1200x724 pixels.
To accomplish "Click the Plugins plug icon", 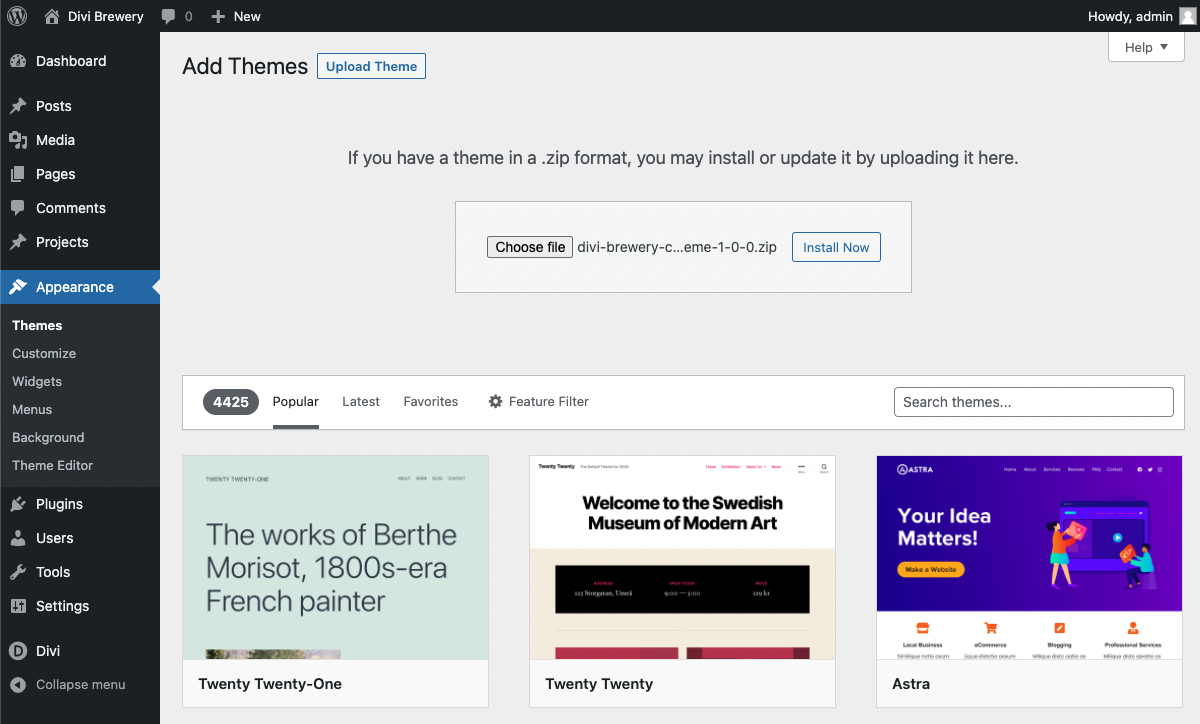I will click(18, 504).
